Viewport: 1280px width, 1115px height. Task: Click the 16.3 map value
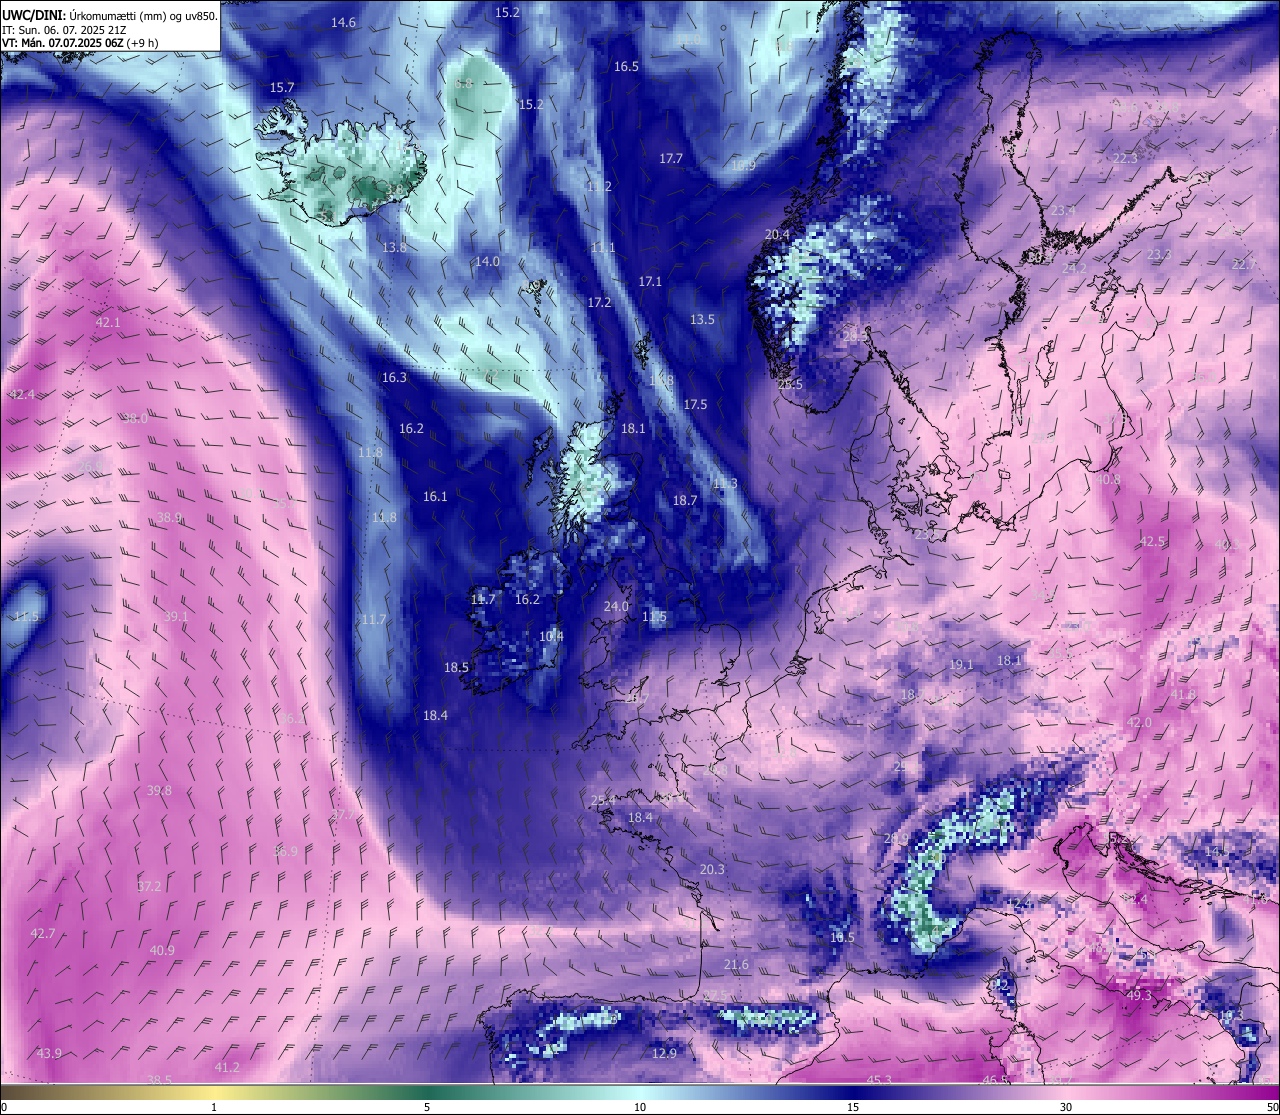(x=394, y=377)
